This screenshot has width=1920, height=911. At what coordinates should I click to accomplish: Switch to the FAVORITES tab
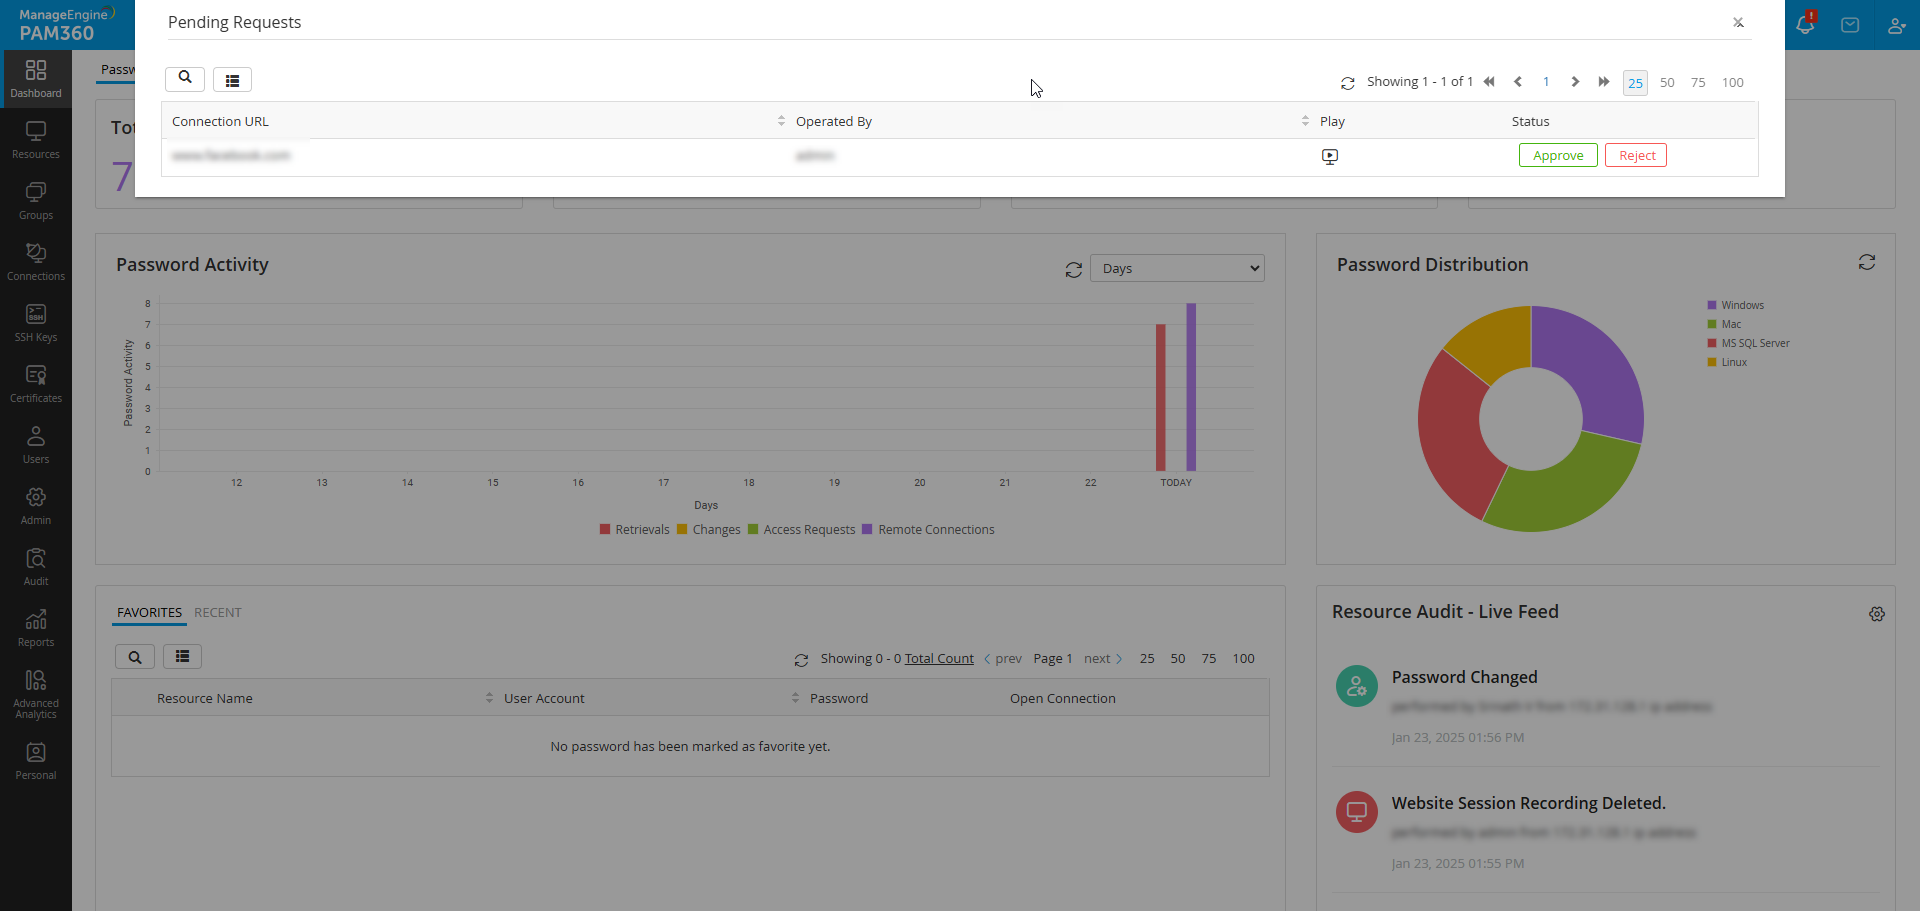[x=149, y=612]
